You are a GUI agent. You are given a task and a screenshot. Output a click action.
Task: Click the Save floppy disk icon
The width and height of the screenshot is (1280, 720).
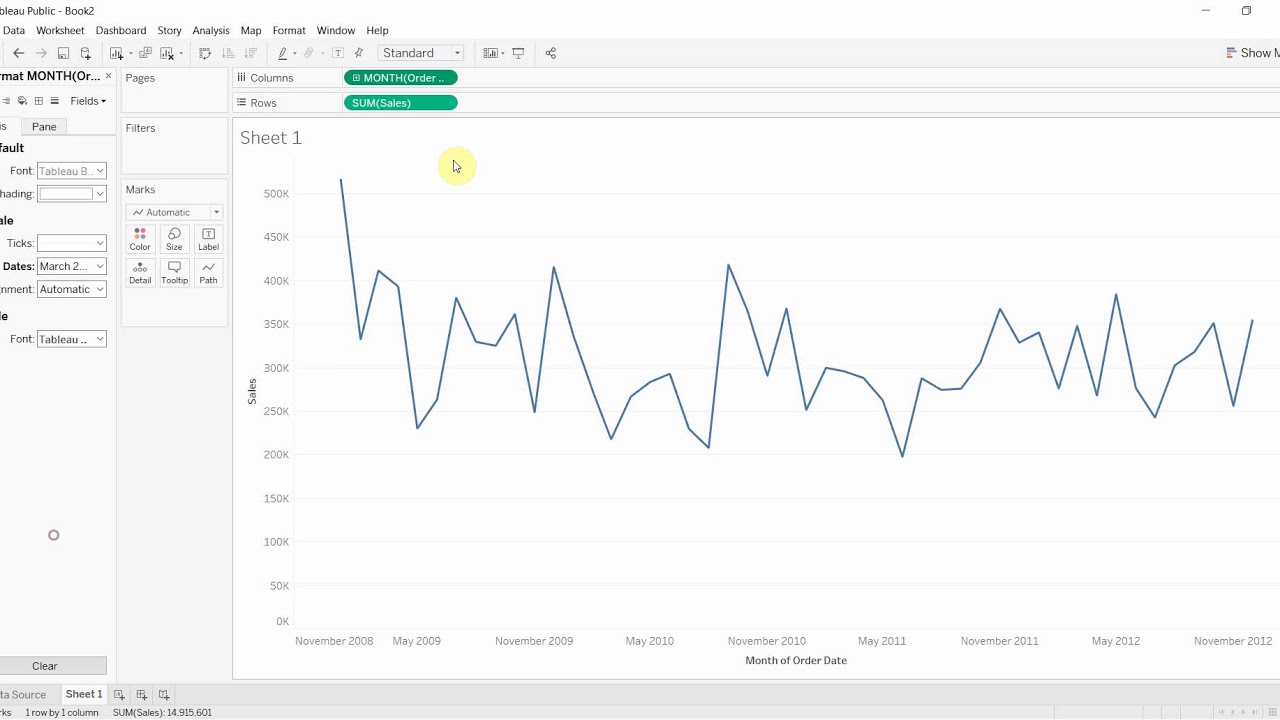(63, 53)
